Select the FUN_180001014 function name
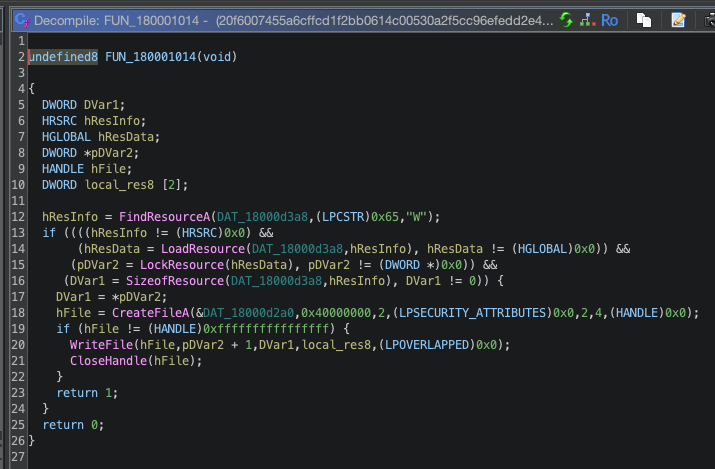Image resolution: width=715 pixels, height=469 pixels. (x=150, y=57)
